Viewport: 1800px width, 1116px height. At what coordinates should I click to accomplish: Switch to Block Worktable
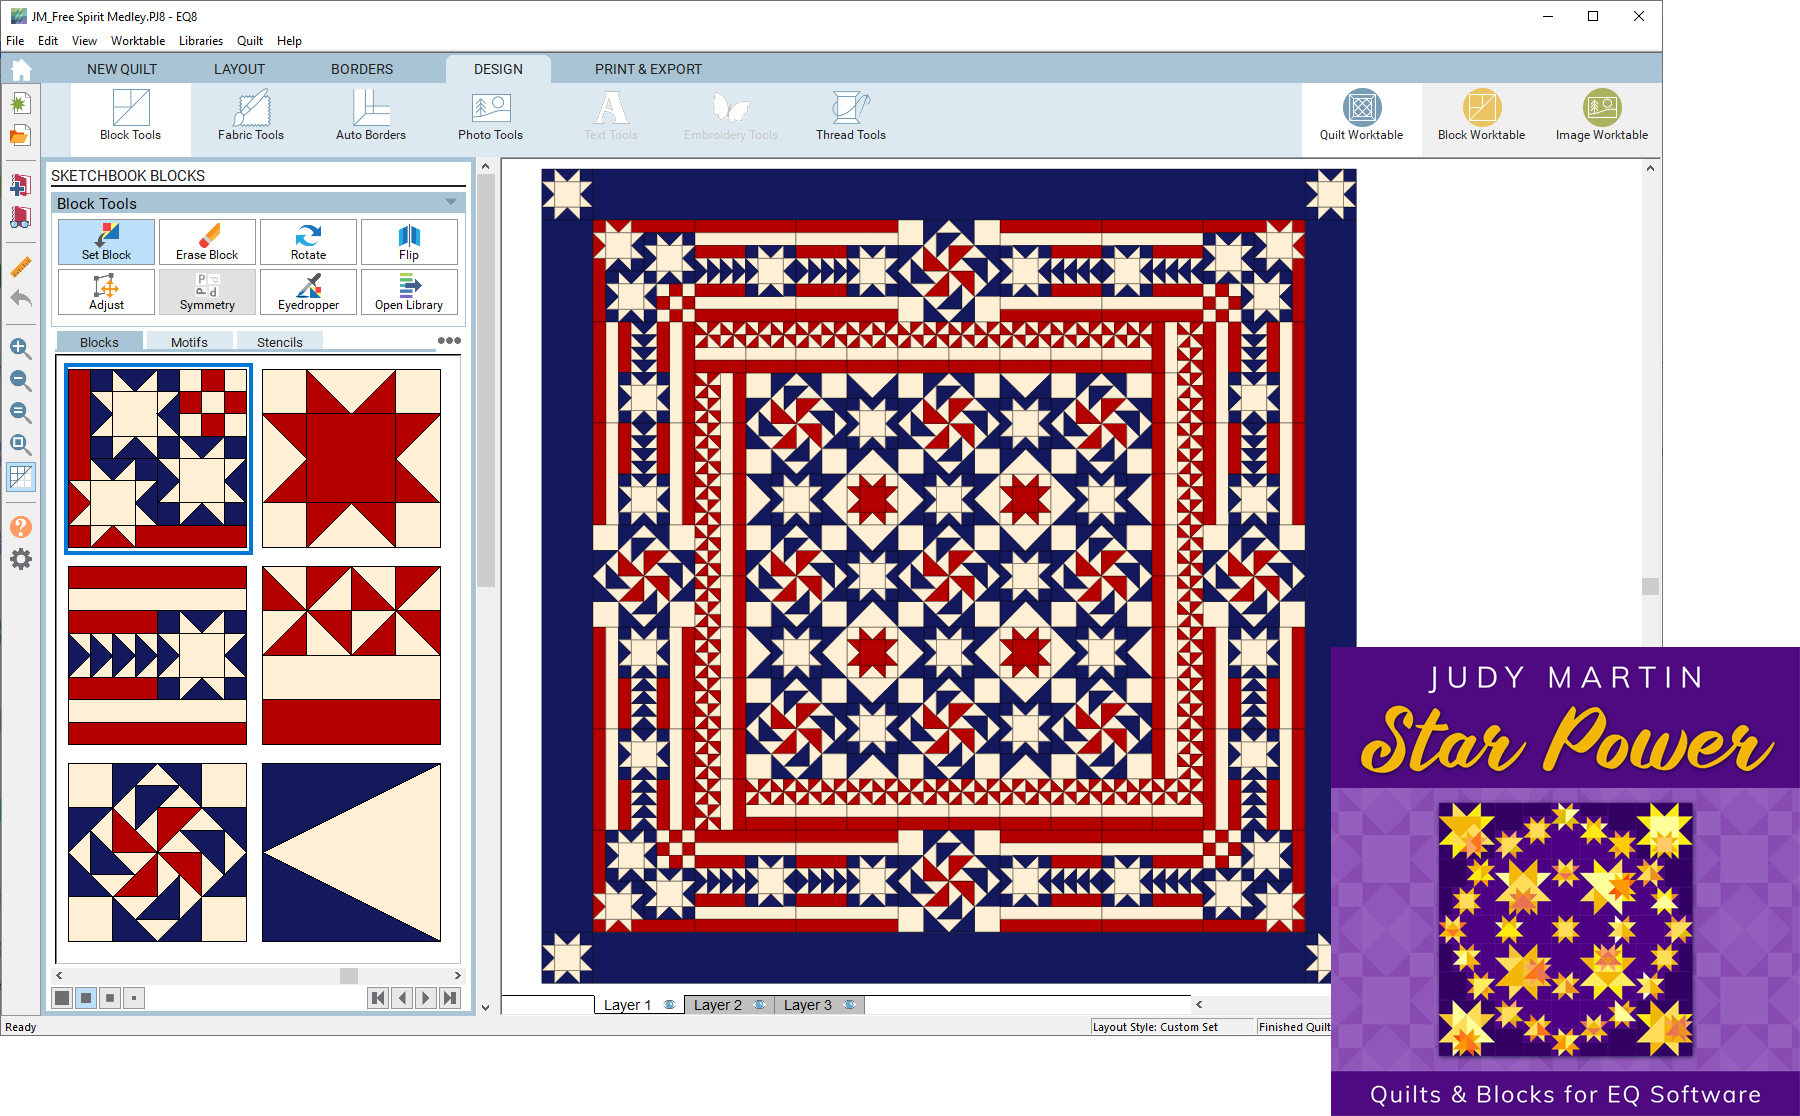coord(1481,117)
